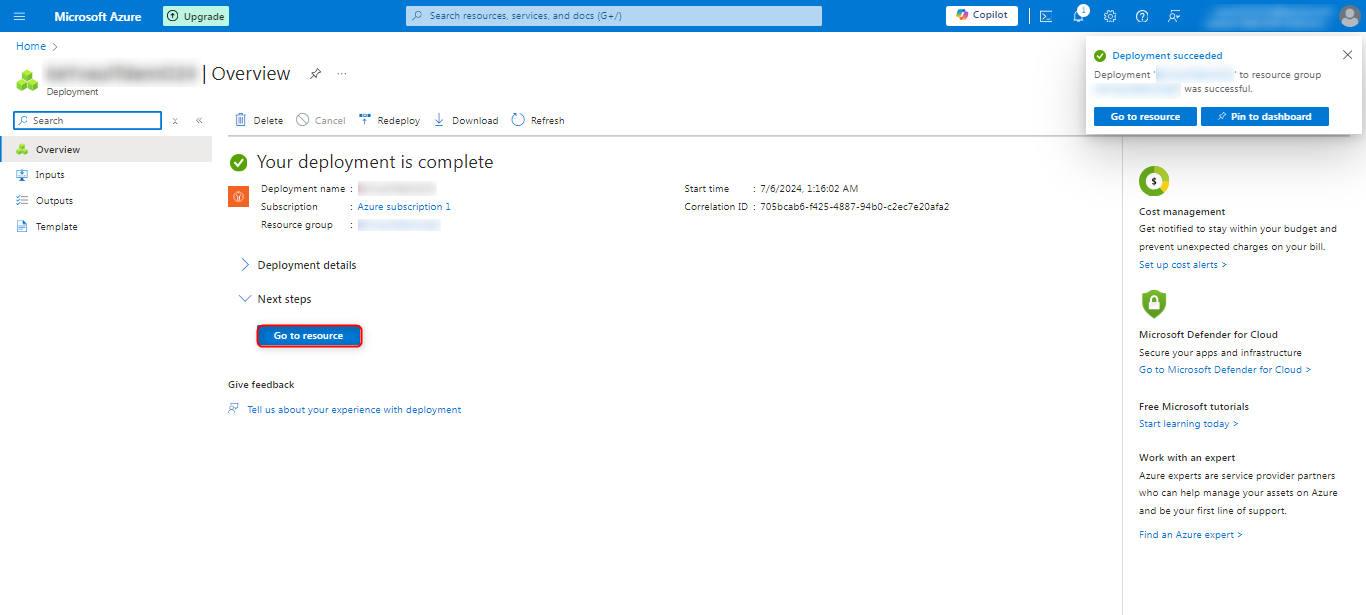Pin the deployment overview page
This screenshot has height=615, width=1366.
pyautogui.click(x=315, y=74)
